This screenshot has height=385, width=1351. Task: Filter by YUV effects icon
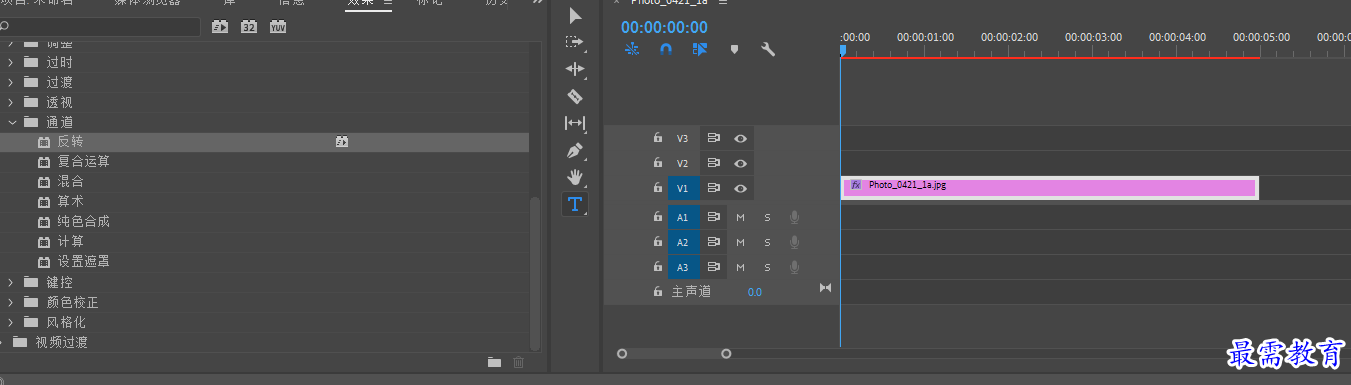click(277, 27)
